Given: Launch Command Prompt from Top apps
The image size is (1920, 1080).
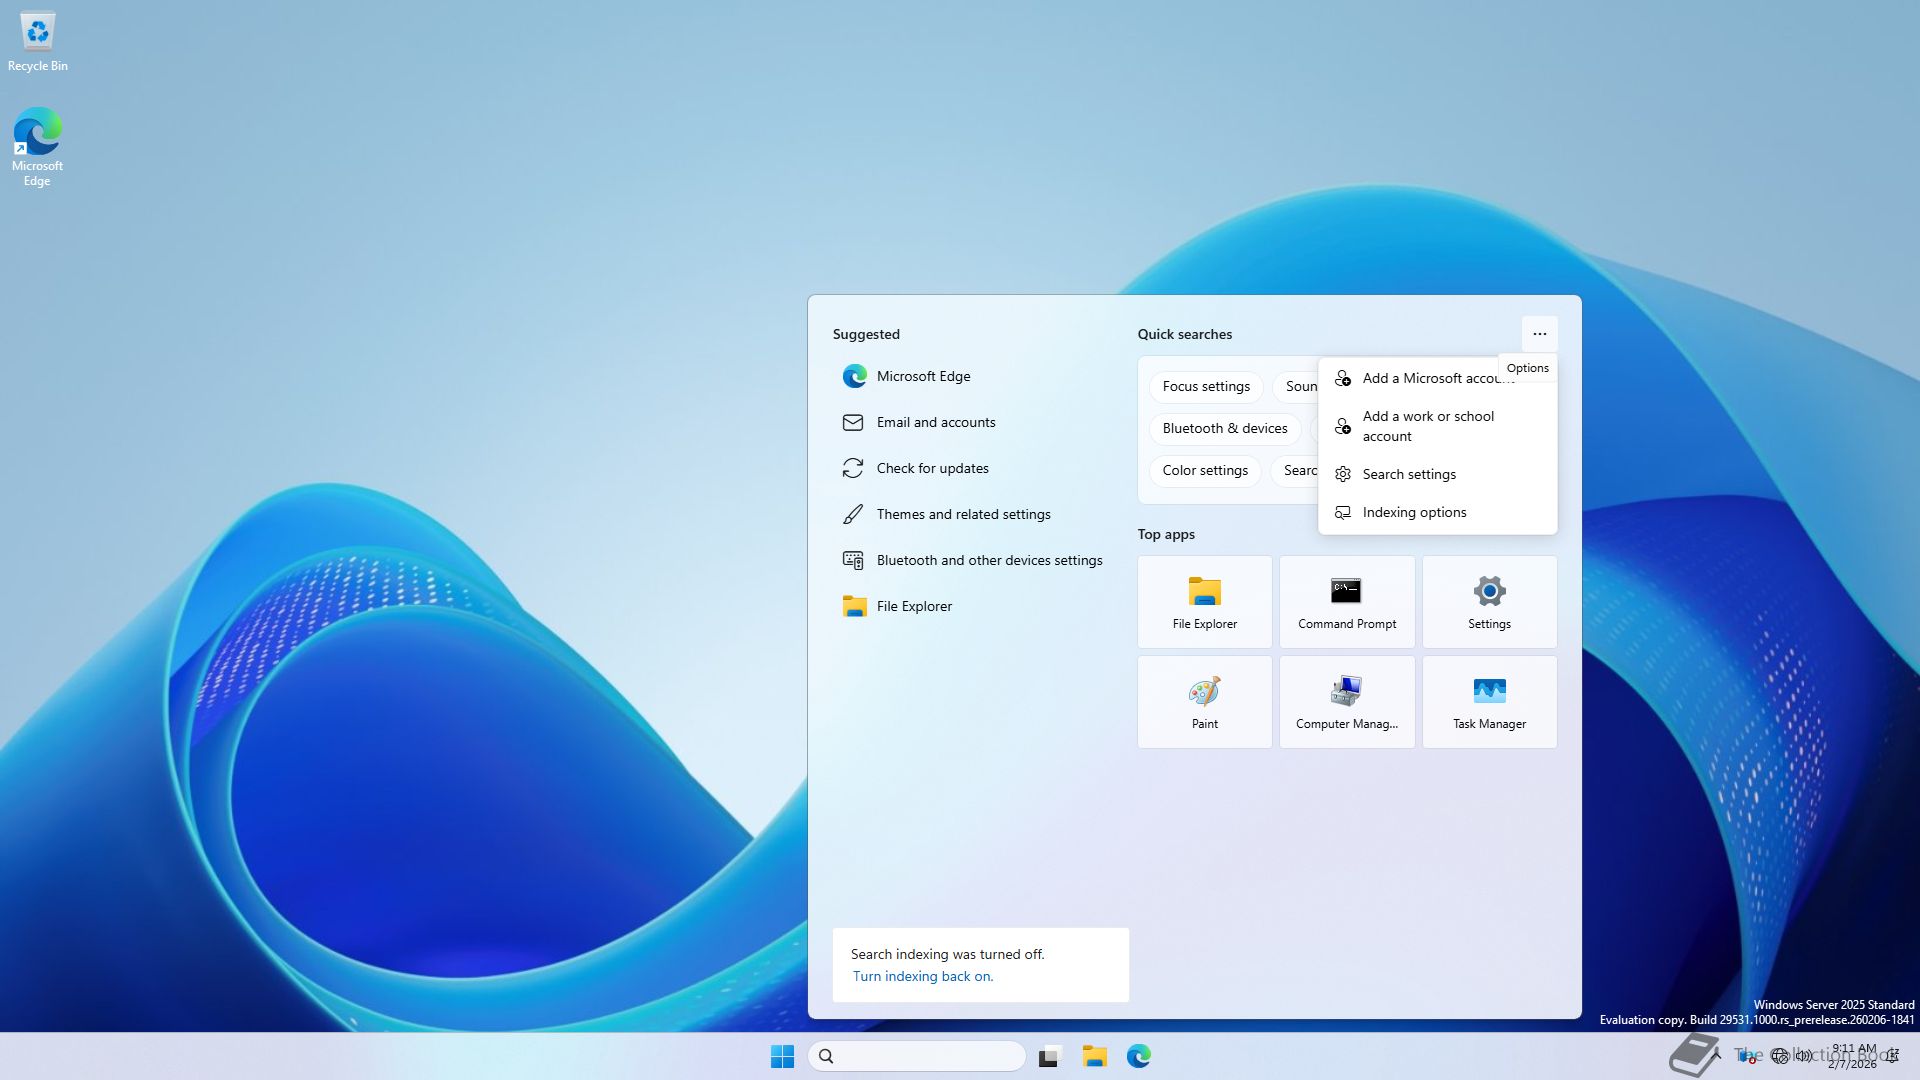Looking at the screenshot, I should pyautogui.click(x=1346, y=602).
